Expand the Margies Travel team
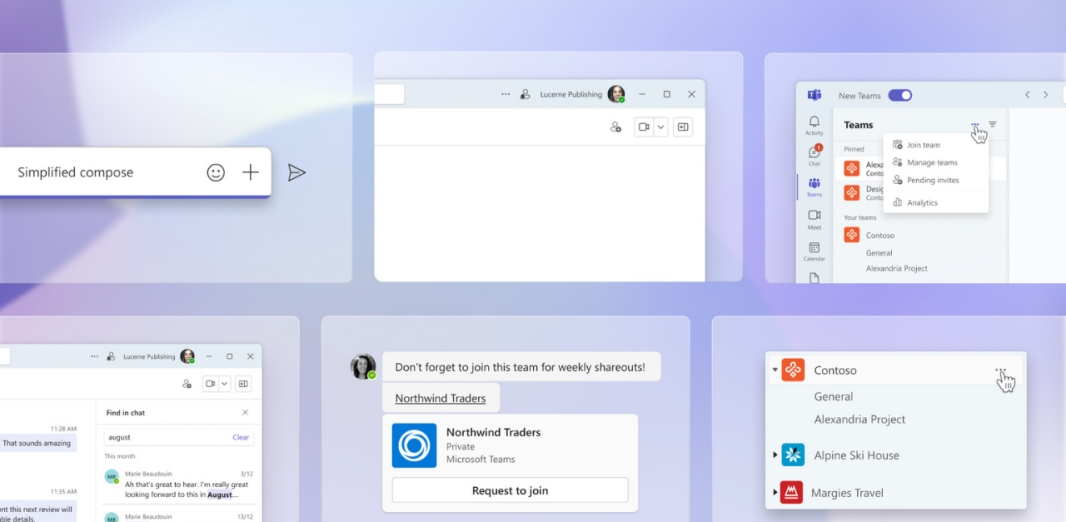1066x522 pixels. tap(775, 492)
